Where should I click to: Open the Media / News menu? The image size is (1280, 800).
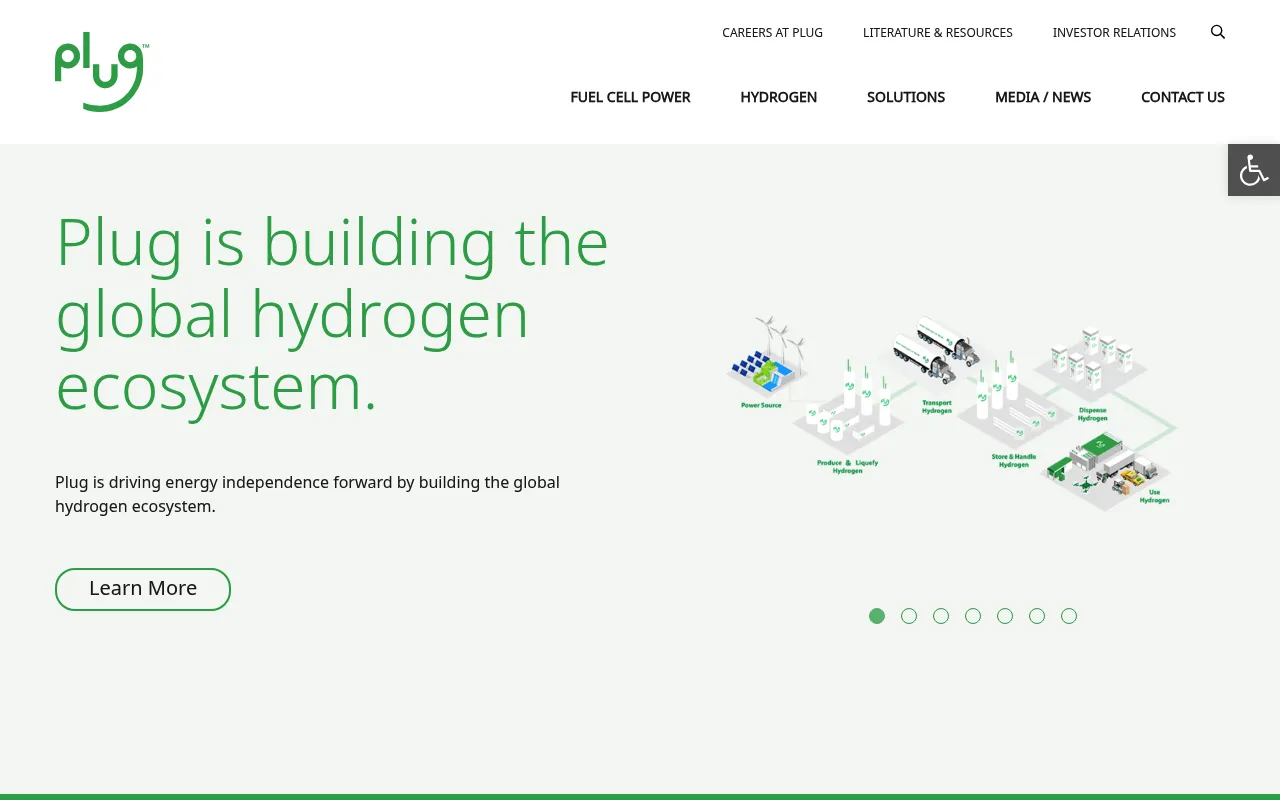(1043, 97)
